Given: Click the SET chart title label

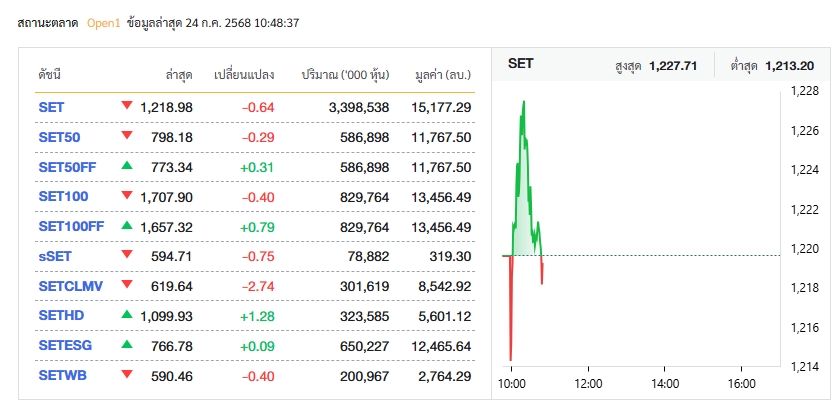Looking at the screenshot, I should click(x=521, y=63).
